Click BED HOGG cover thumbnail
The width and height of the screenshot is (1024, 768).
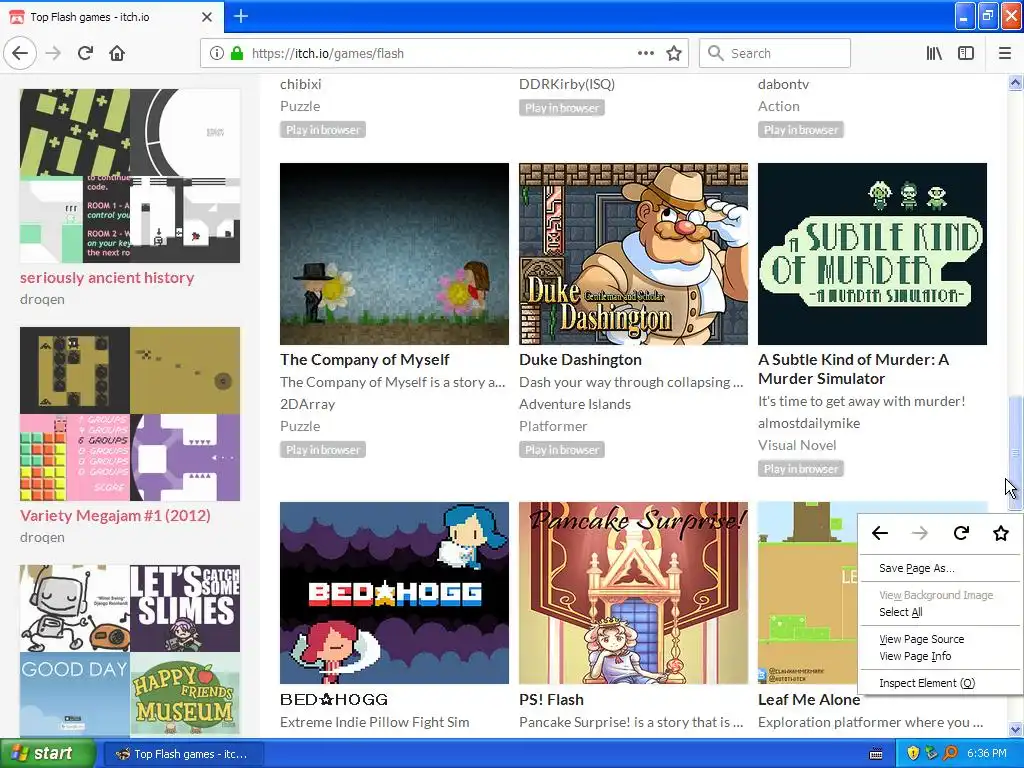click(x=394, y=593)
